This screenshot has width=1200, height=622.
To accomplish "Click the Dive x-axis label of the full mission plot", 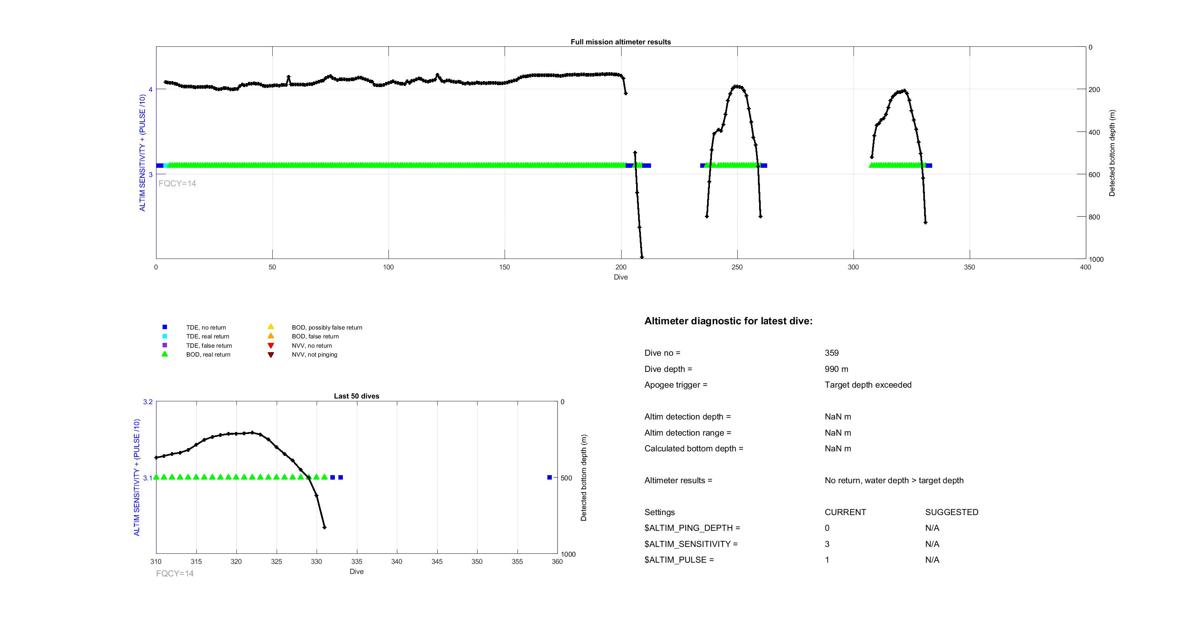I will 620,277.
